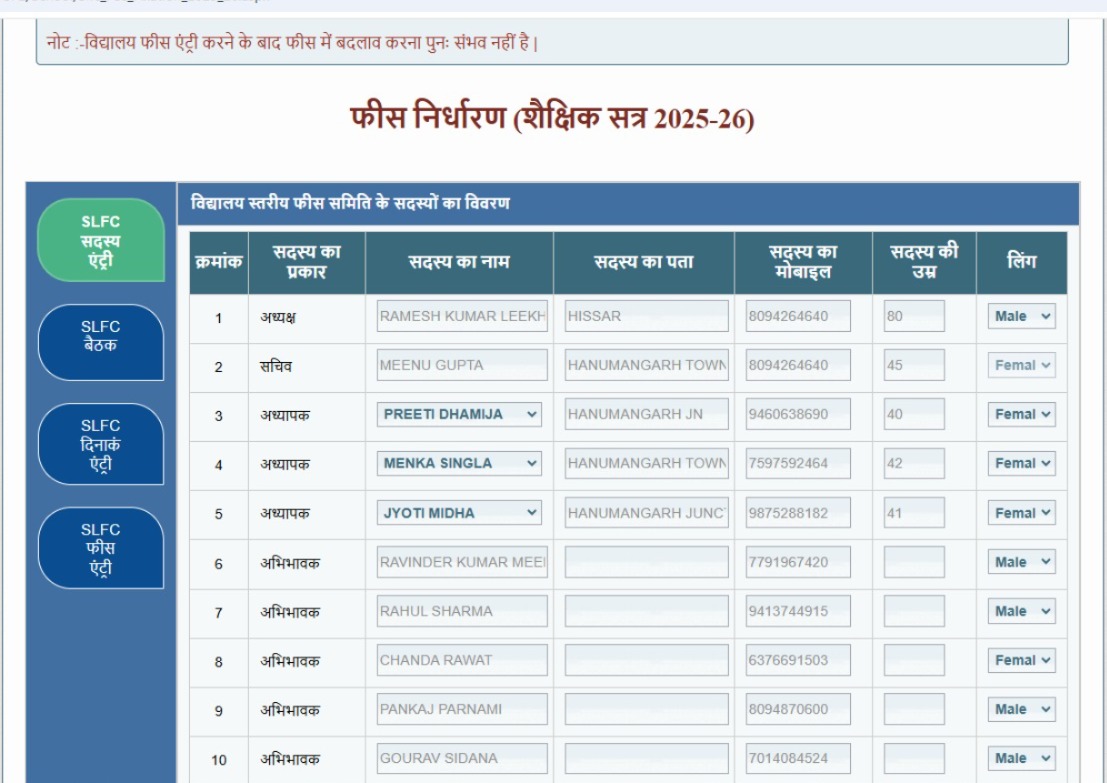The width and height of the screenshot is (1107, 783).
Task: Click the age field showing 80
Action: (x=914, y=316)
